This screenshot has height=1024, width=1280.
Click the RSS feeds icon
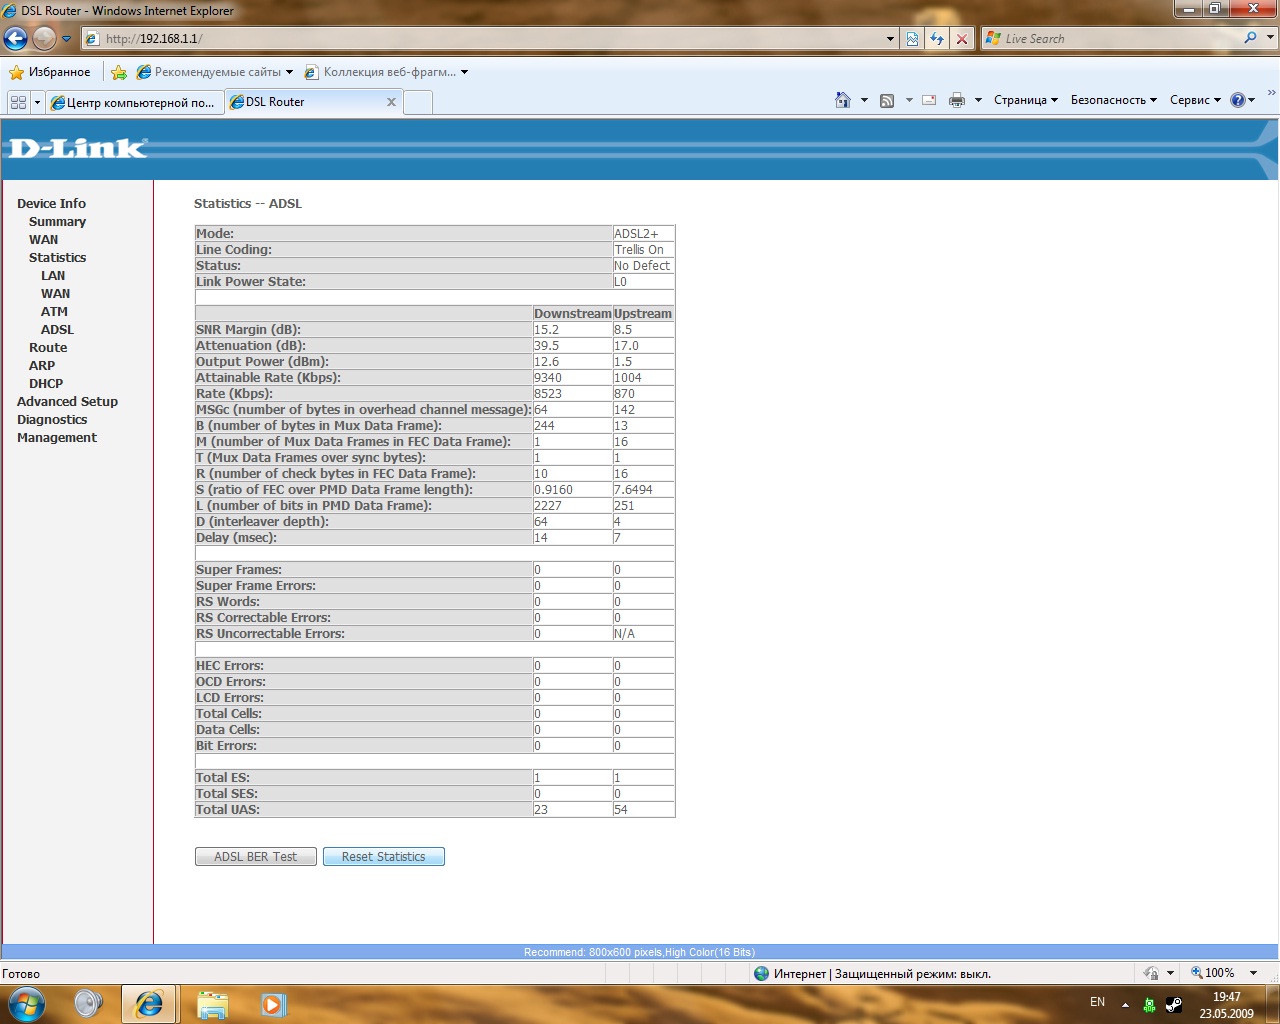click(887, 100)
